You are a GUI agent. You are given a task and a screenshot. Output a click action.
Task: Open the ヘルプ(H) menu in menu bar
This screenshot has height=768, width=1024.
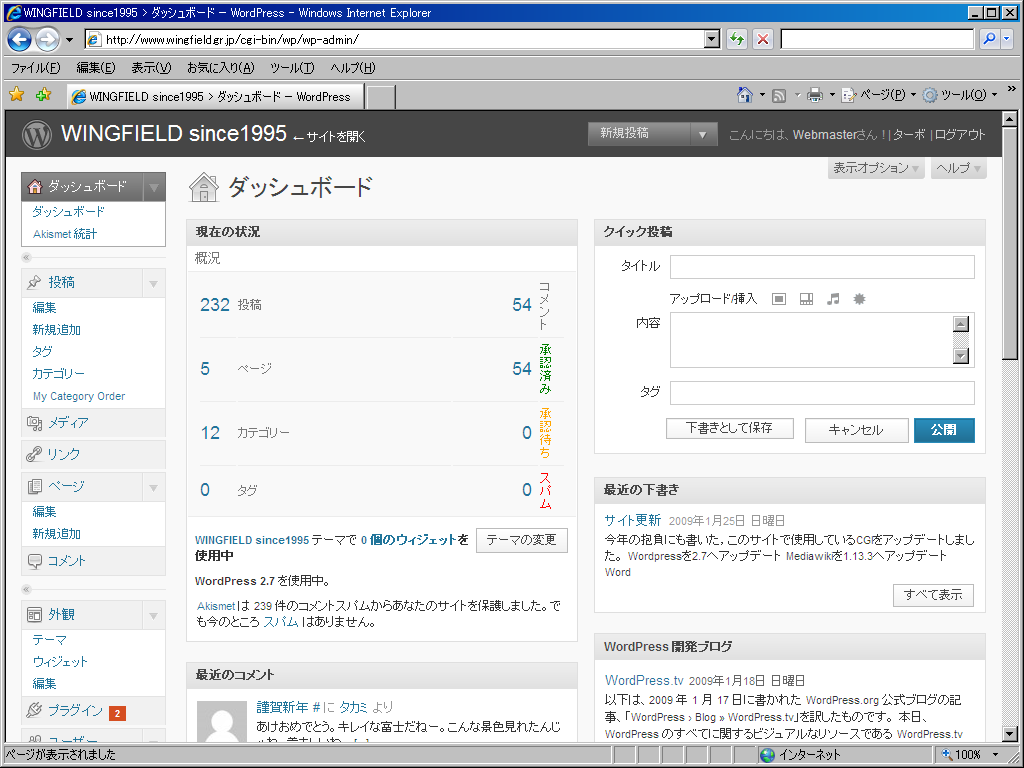coord(353,68)
